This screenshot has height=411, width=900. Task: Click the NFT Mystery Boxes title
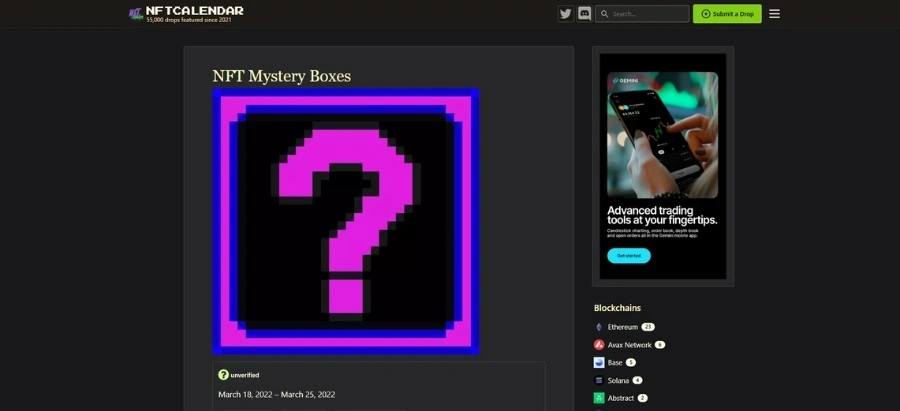(281, 76)
